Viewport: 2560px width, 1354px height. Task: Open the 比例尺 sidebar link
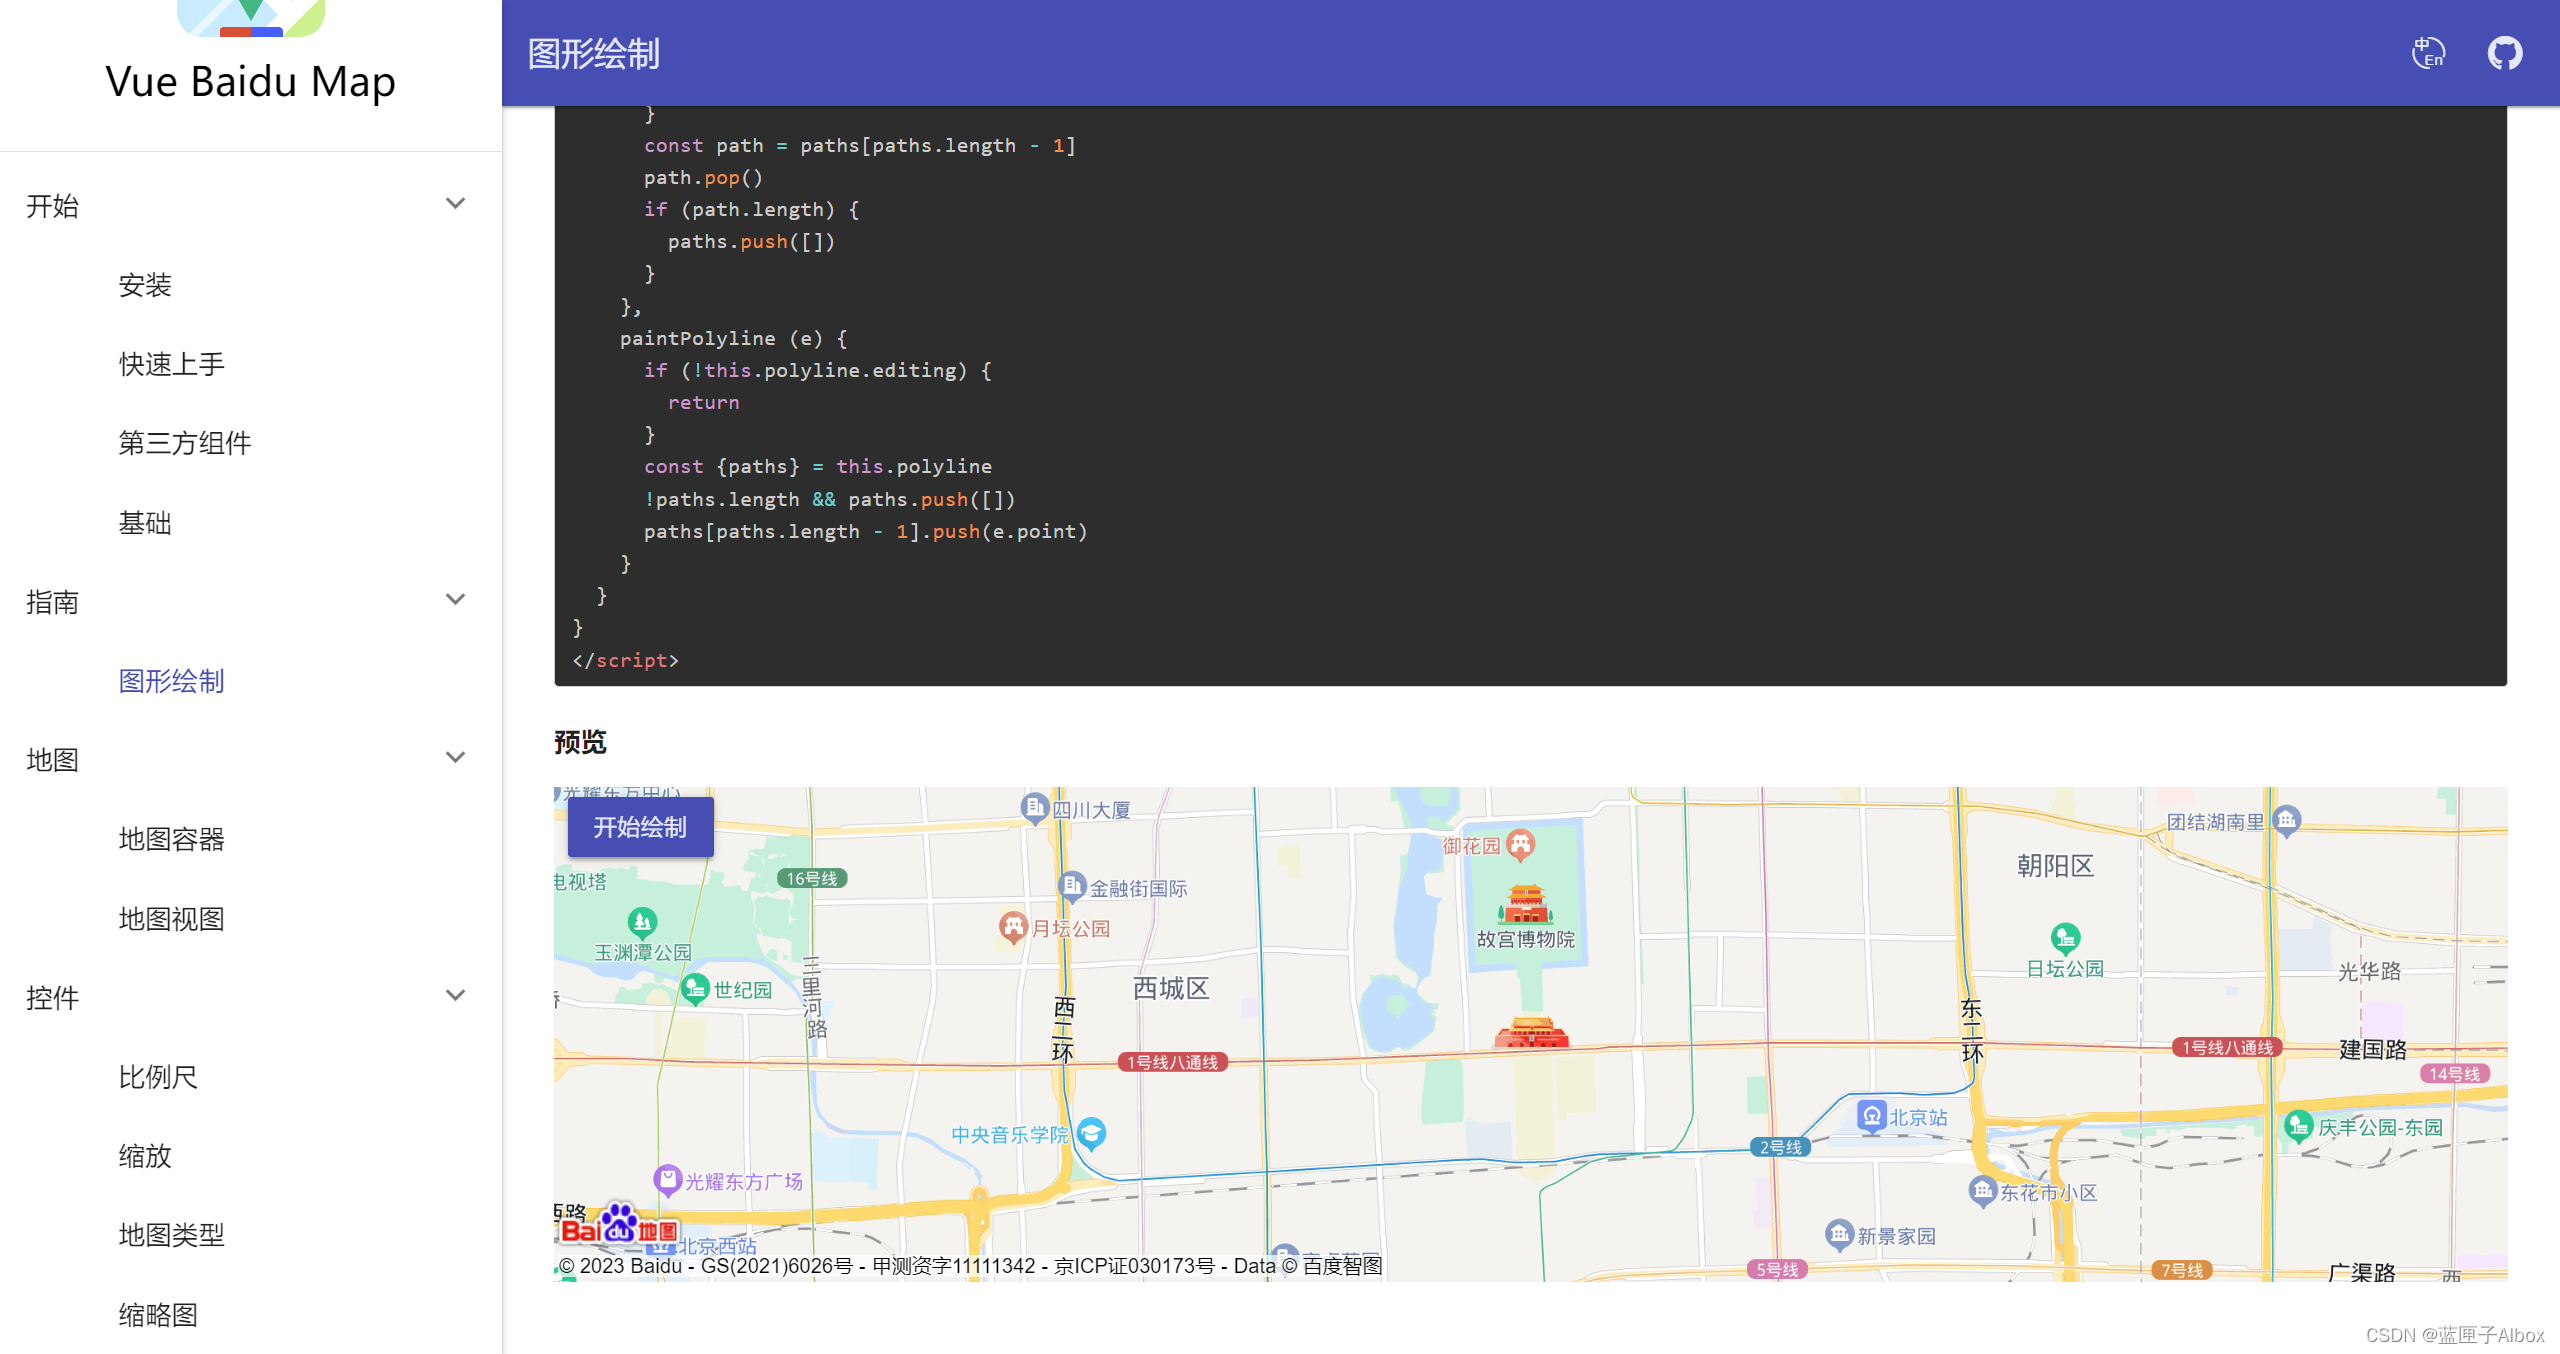(x=158, y=1077)
